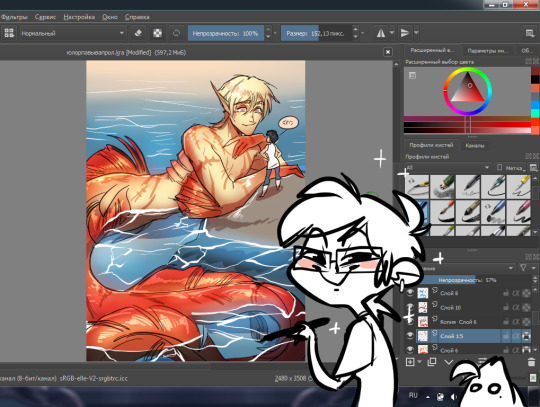
Task: Open layer filter funnel icon
Action: tap(523, 268)
